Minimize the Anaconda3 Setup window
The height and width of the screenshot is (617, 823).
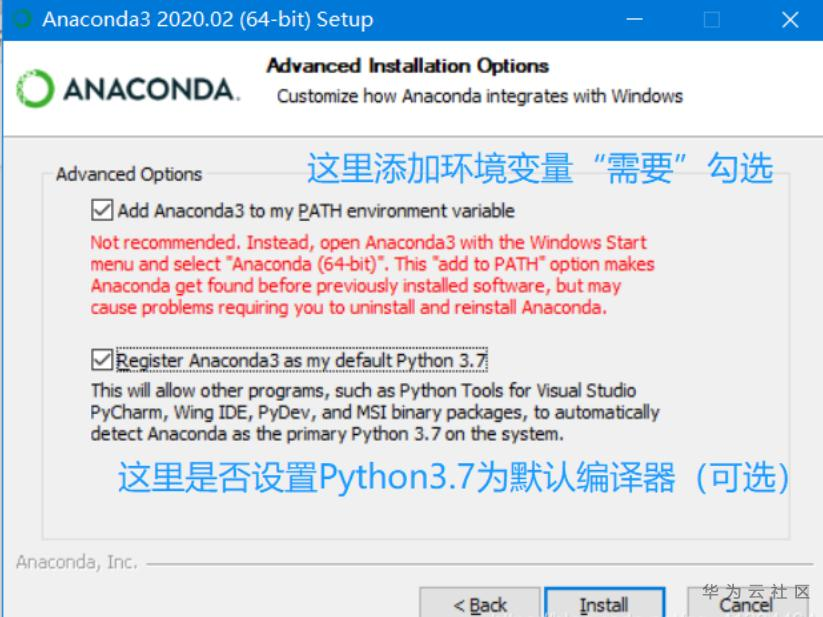point(635,19)
